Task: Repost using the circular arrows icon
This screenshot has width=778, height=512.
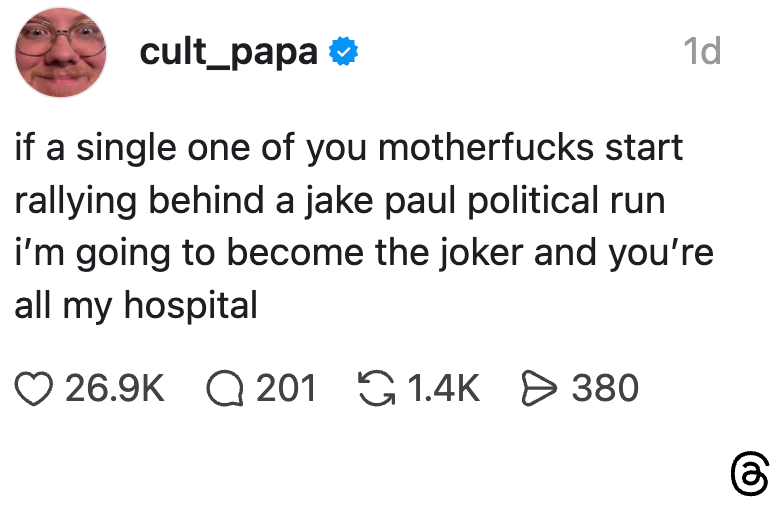Action: (x=375, y=389)
